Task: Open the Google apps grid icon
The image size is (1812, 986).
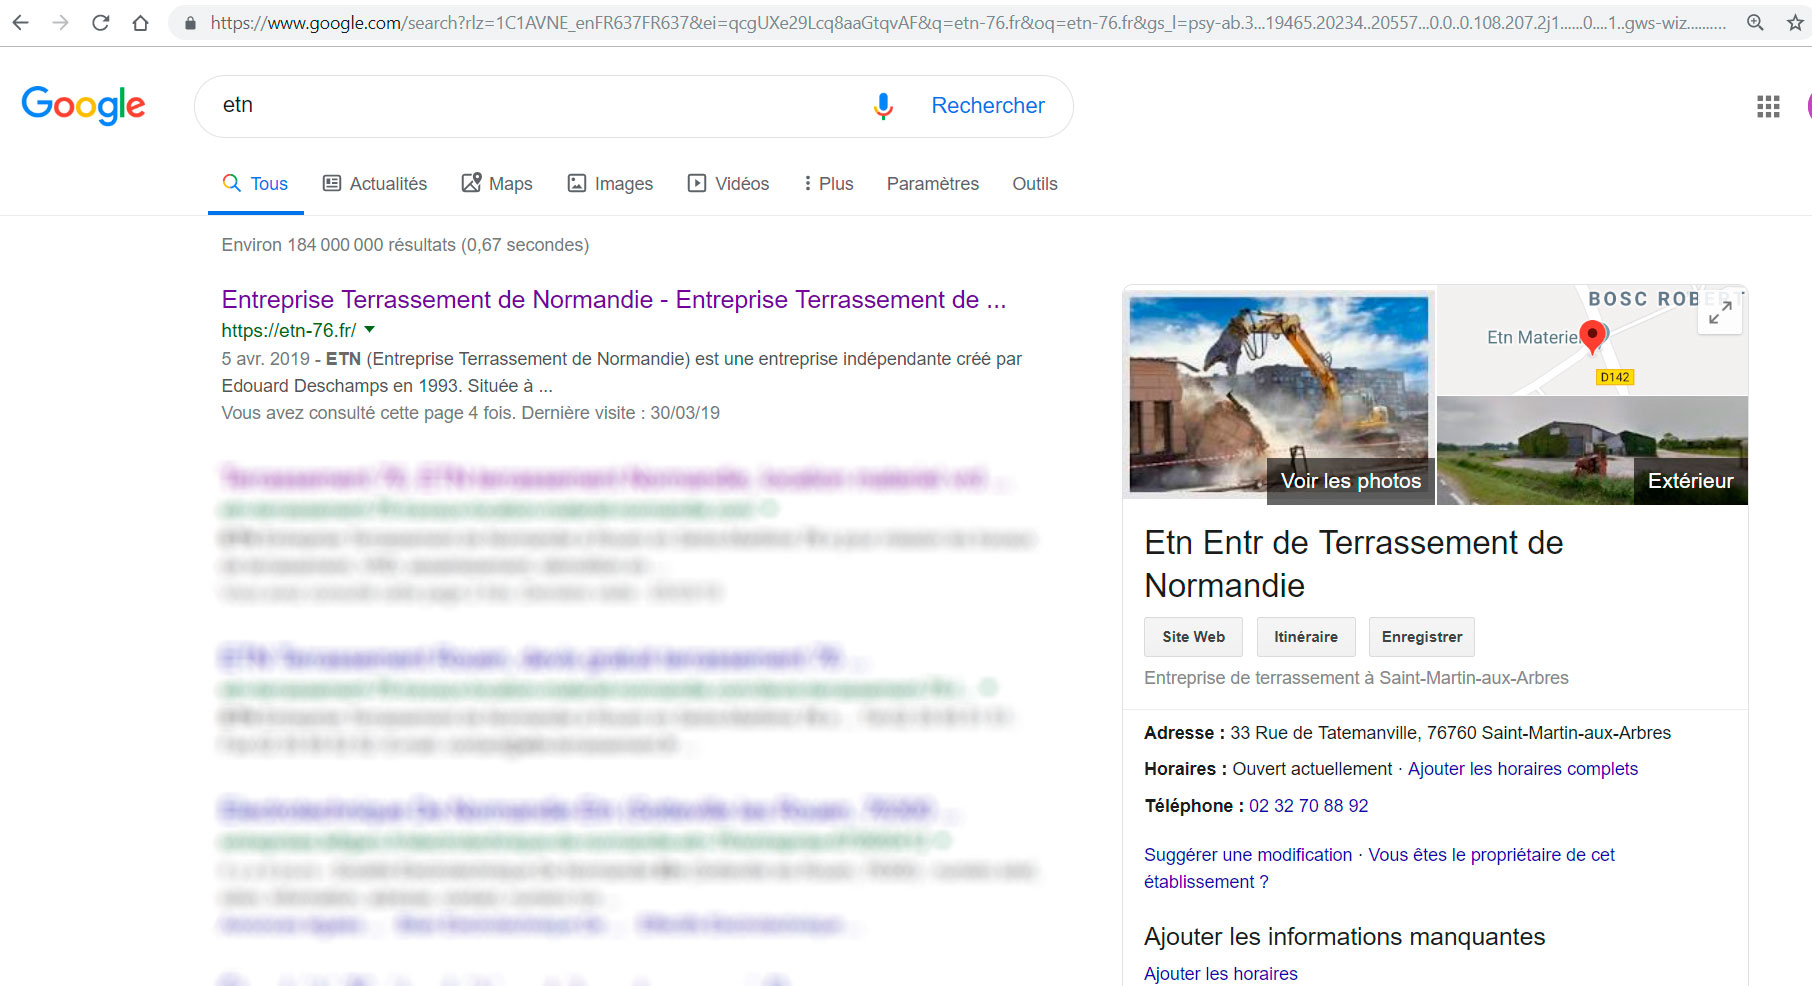Action: [1768, 106]
